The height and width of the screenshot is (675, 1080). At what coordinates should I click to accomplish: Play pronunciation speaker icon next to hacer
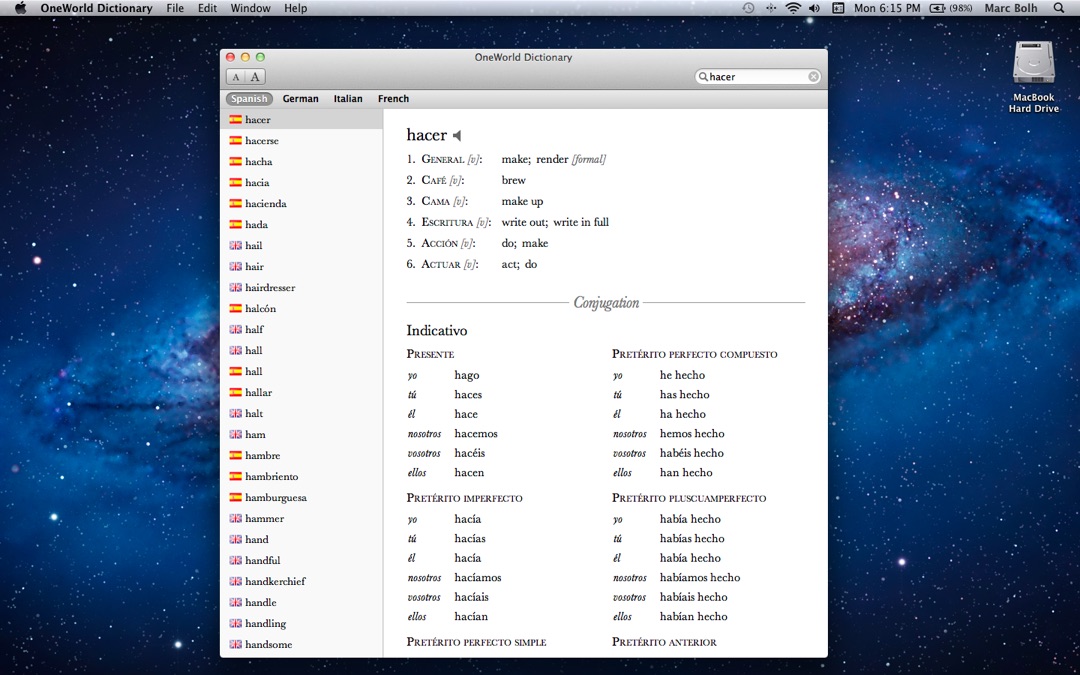(x=457, y=136)
